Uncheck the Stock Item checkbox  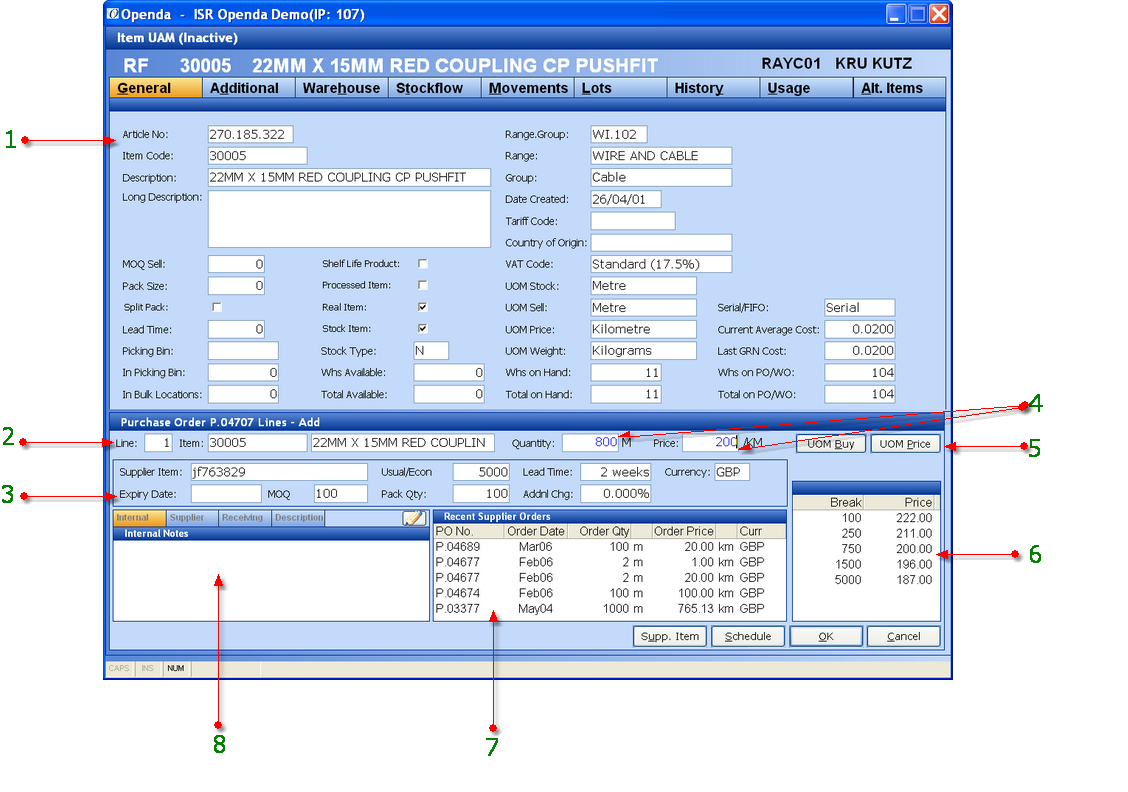coord(423,329)
